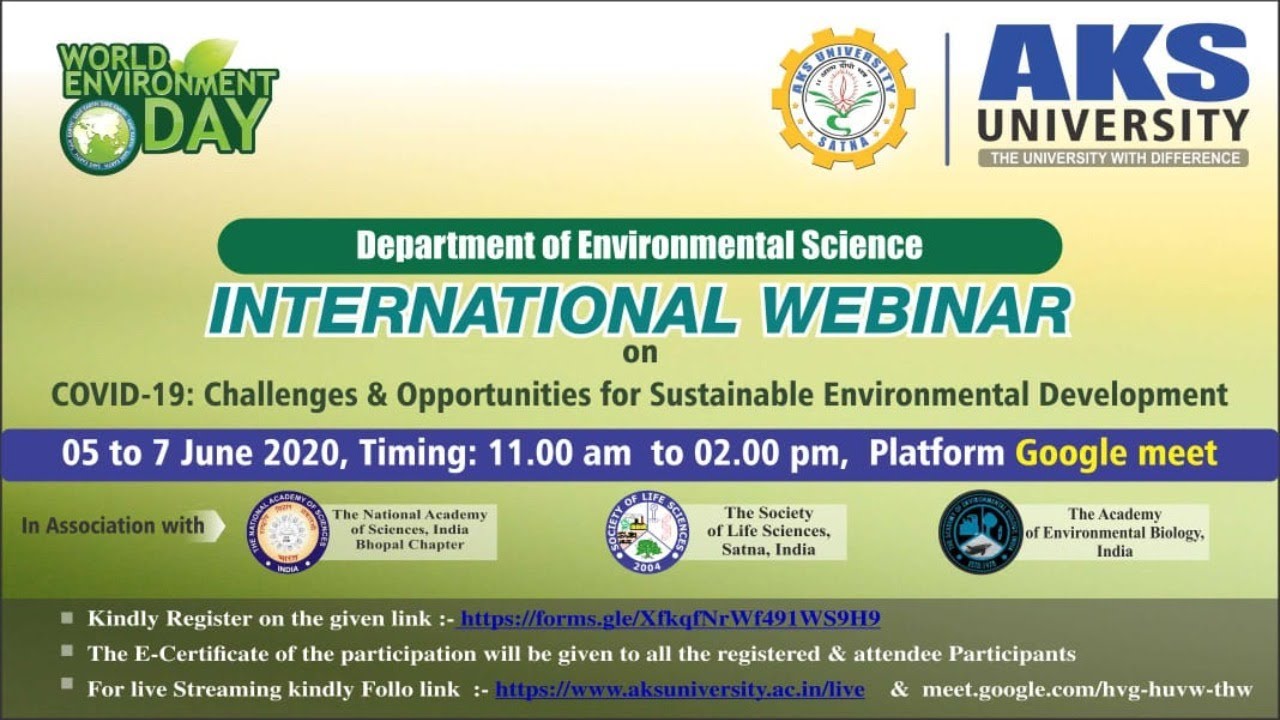Select the COVID-19 Challenges & Opportunities title
1280x720 pixels.
(639, 394)
